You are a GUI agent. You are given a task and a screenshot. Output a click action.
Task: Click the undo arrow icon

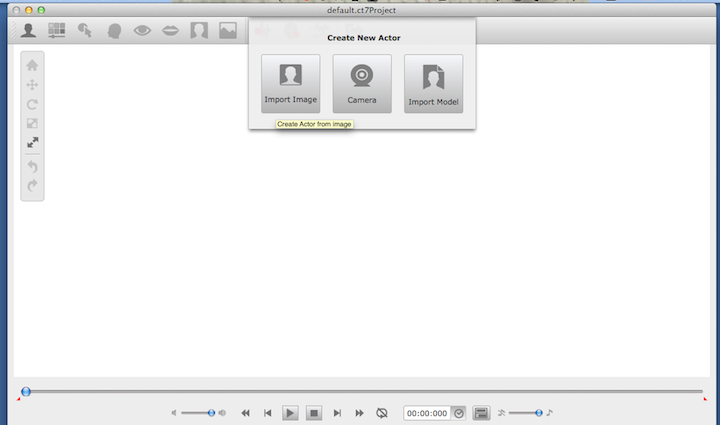pos(32,166)
